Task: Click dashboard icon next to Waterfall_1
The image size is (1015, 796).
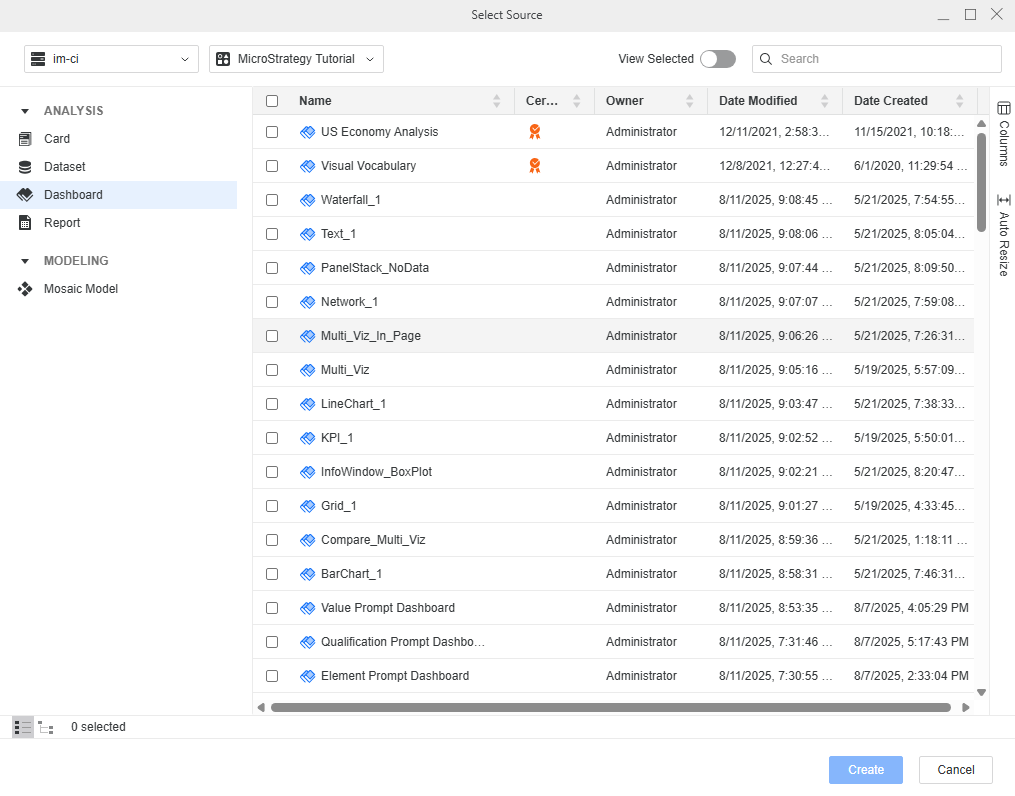Action: (307, 200)
